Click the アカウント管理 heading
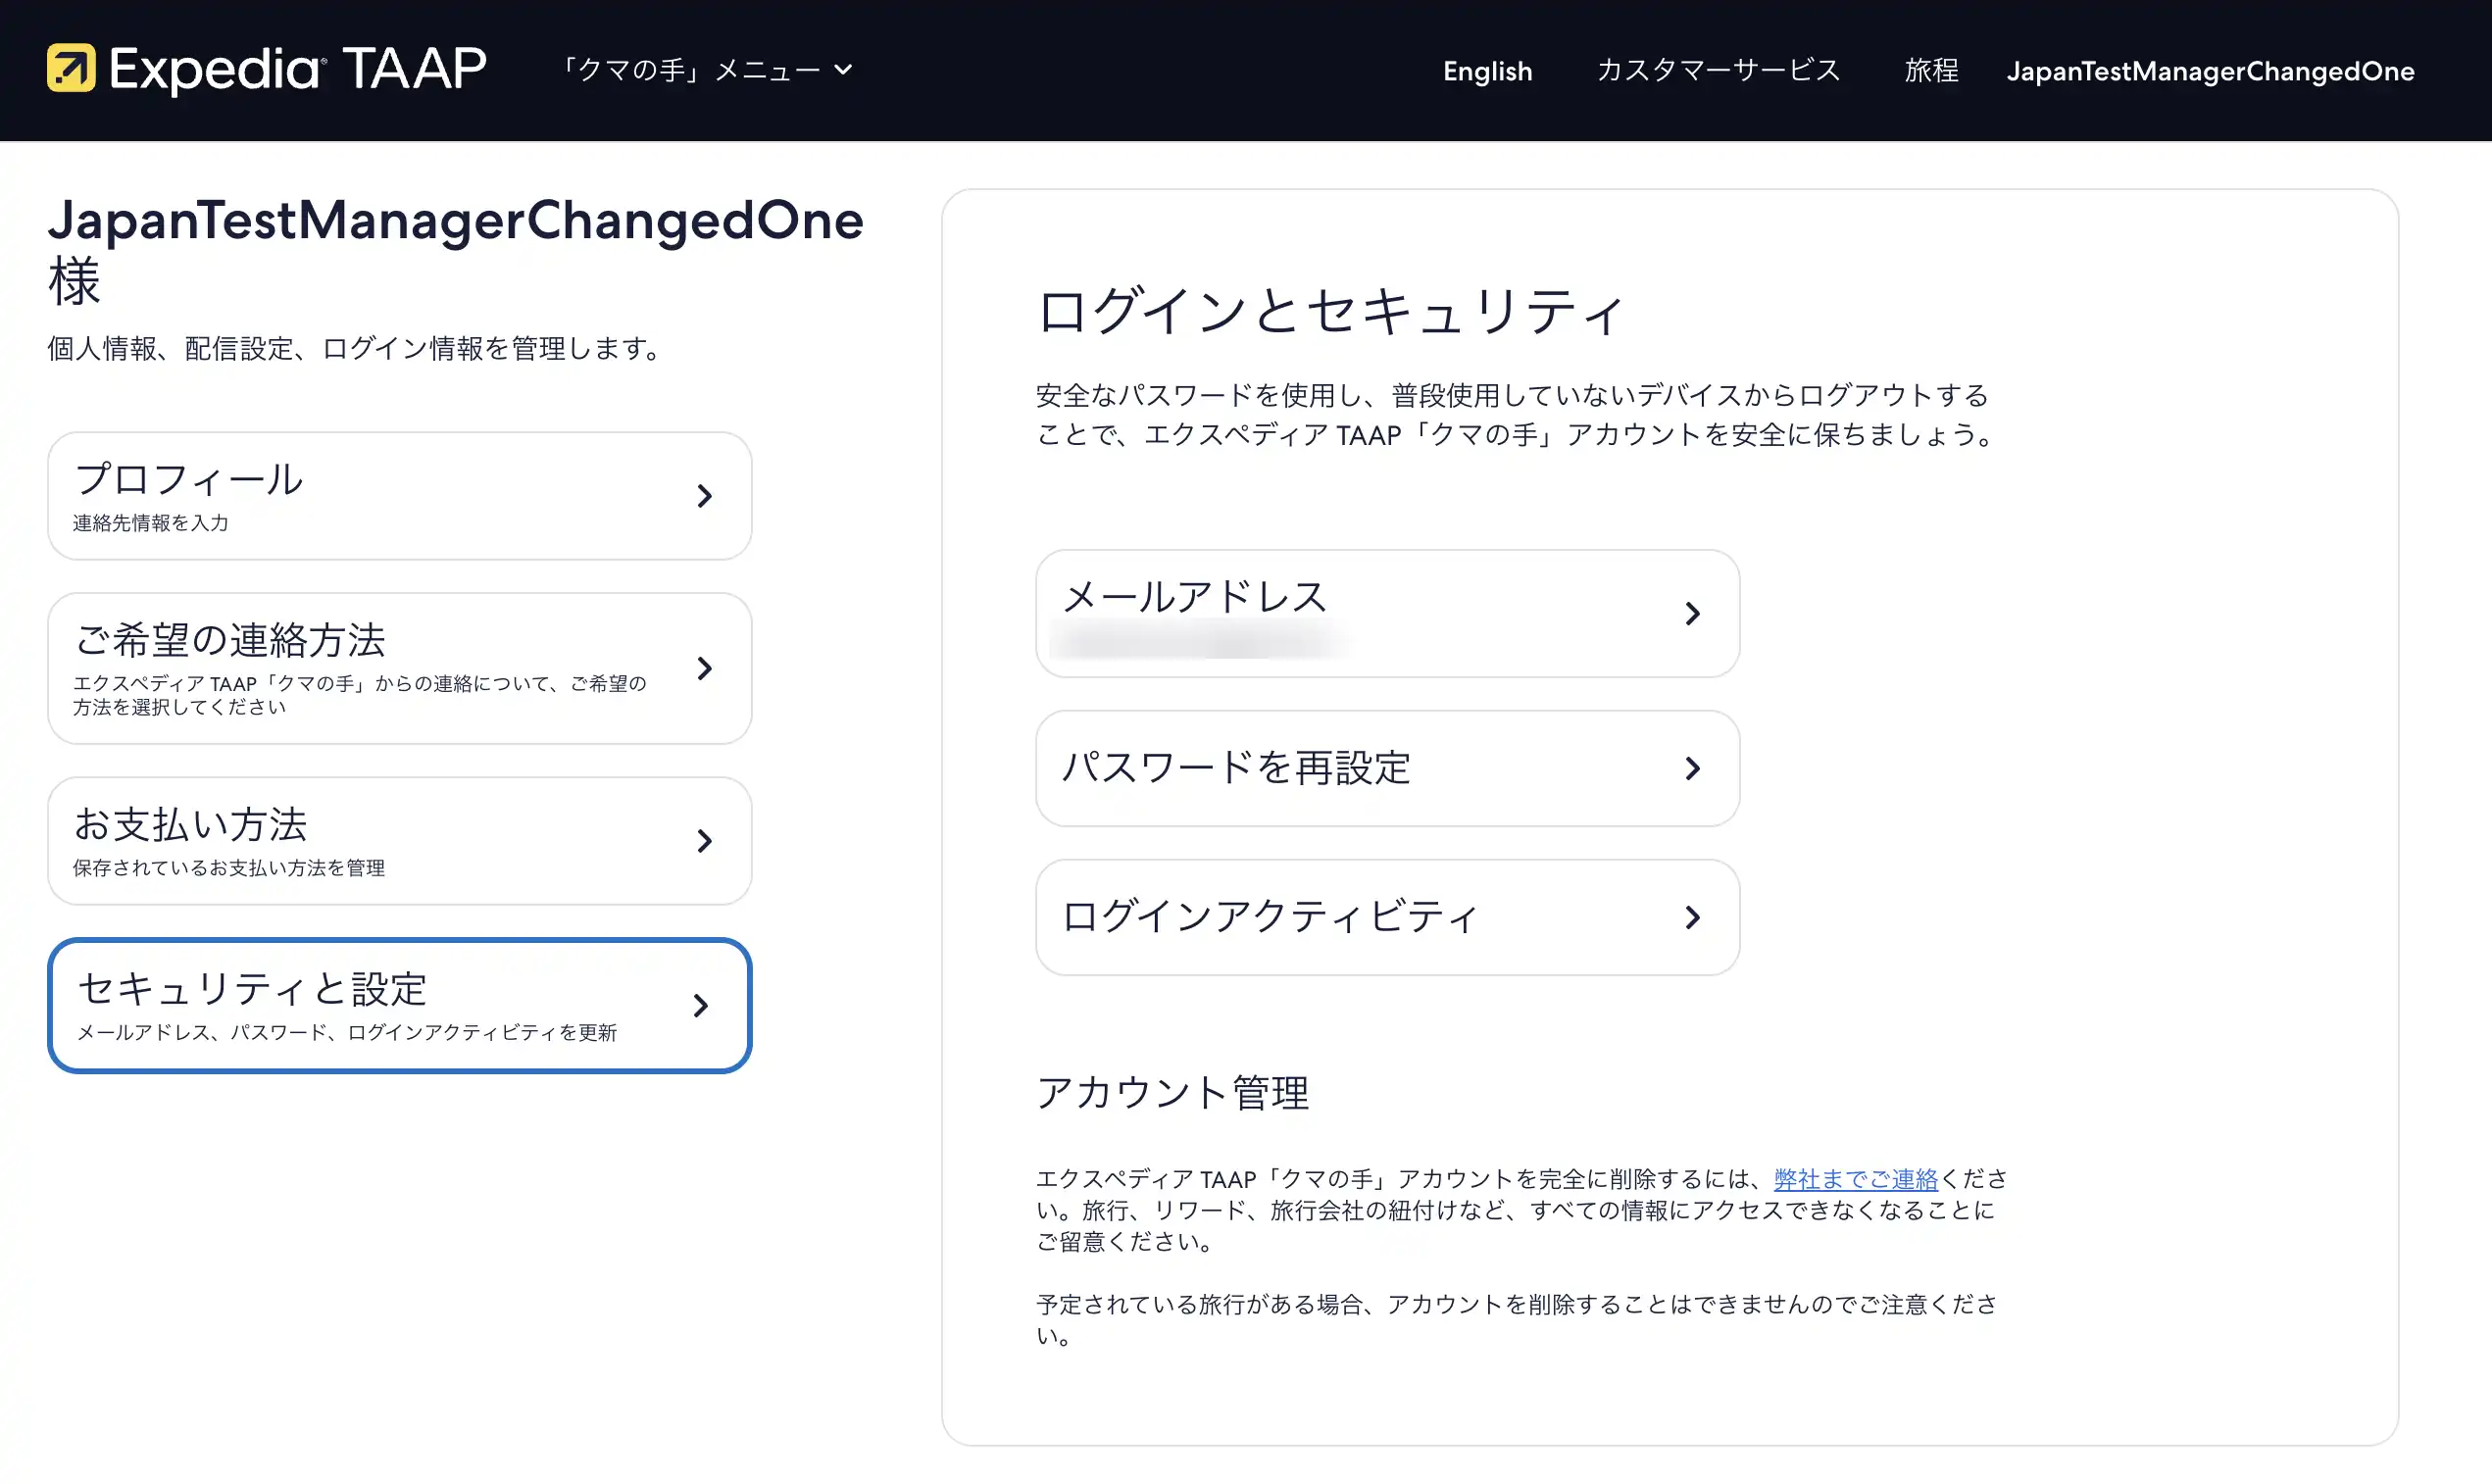 [x=1172, y=1092]
